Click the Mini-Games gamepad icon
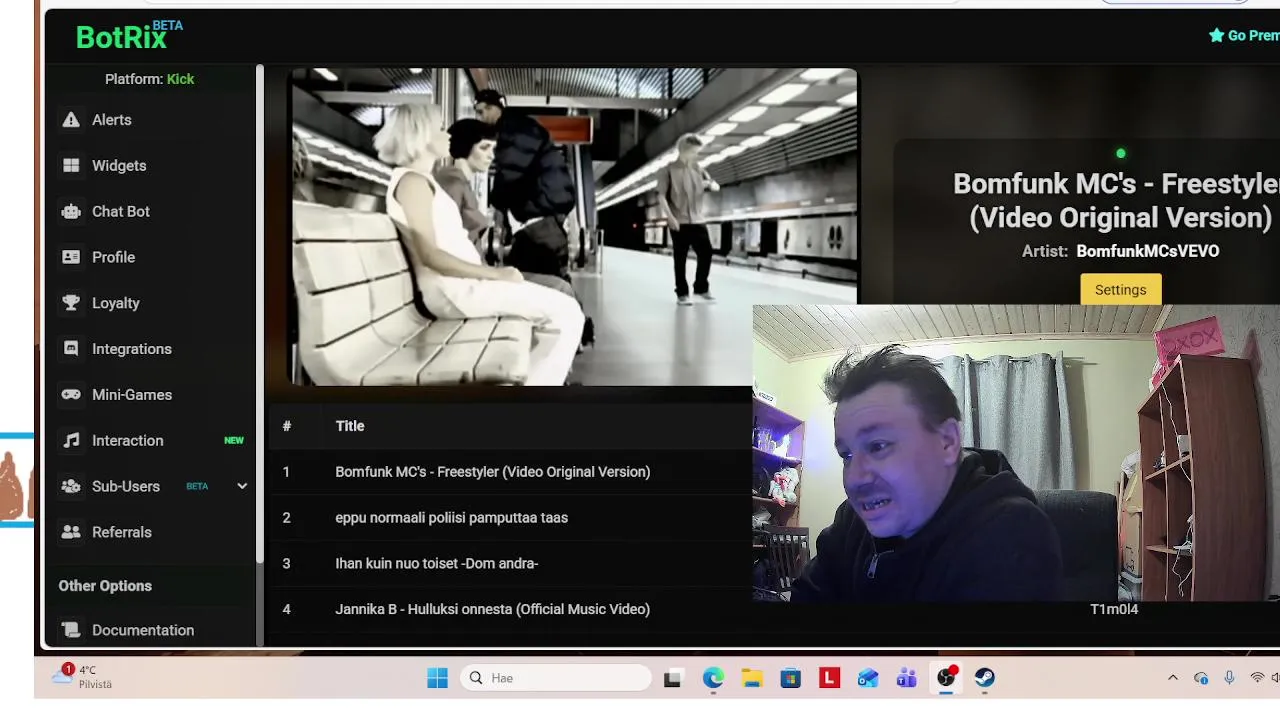Viewport: 1280px width, 720px height. click(x=71, y=395)
